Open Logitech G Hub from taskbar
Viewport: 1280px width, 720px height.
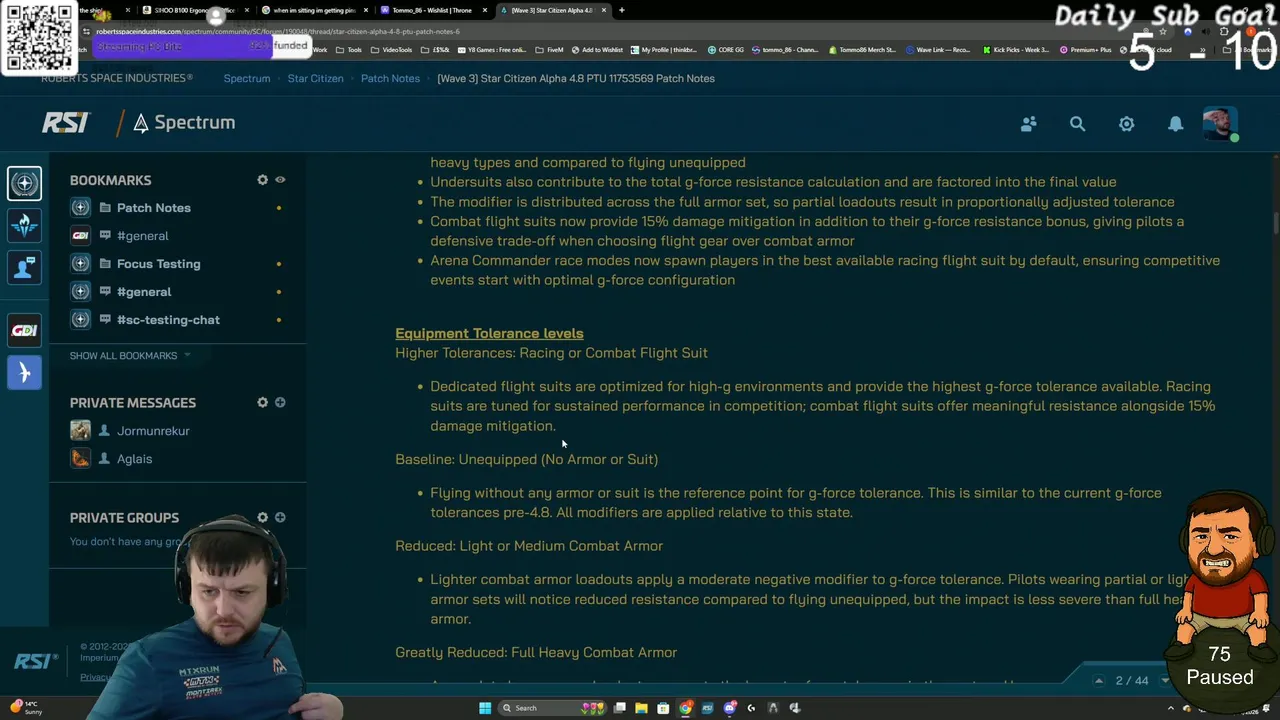(751, 708)
